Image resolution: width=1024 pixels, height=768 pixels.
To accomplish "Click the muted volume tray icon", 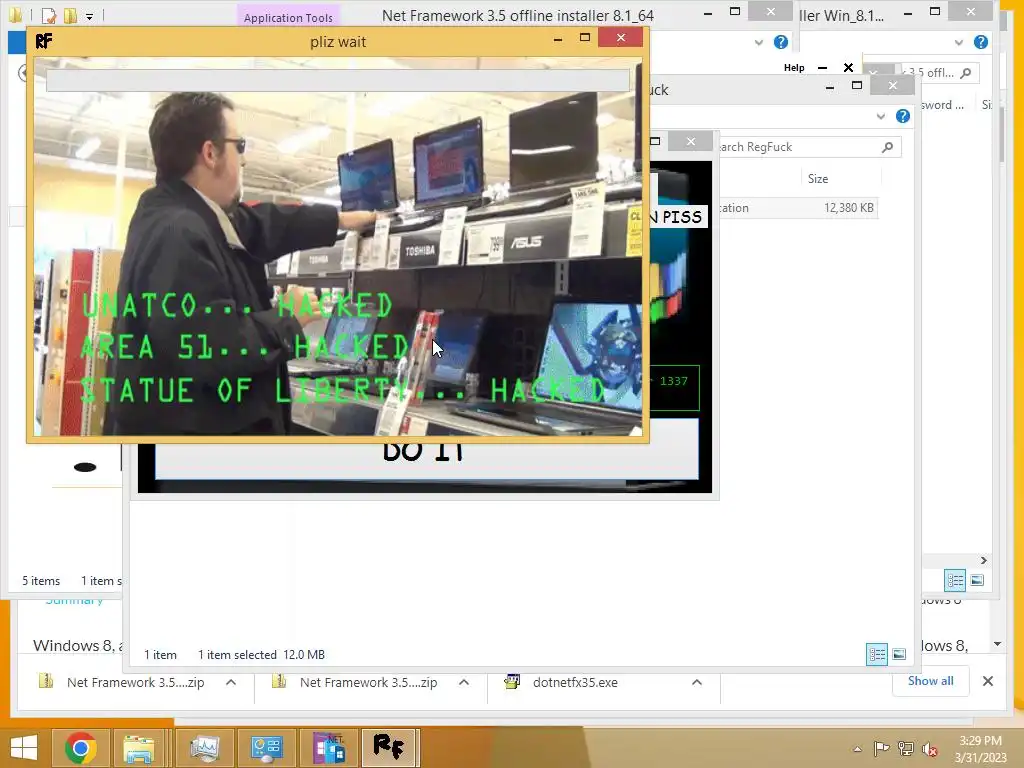I will (929, 749).
